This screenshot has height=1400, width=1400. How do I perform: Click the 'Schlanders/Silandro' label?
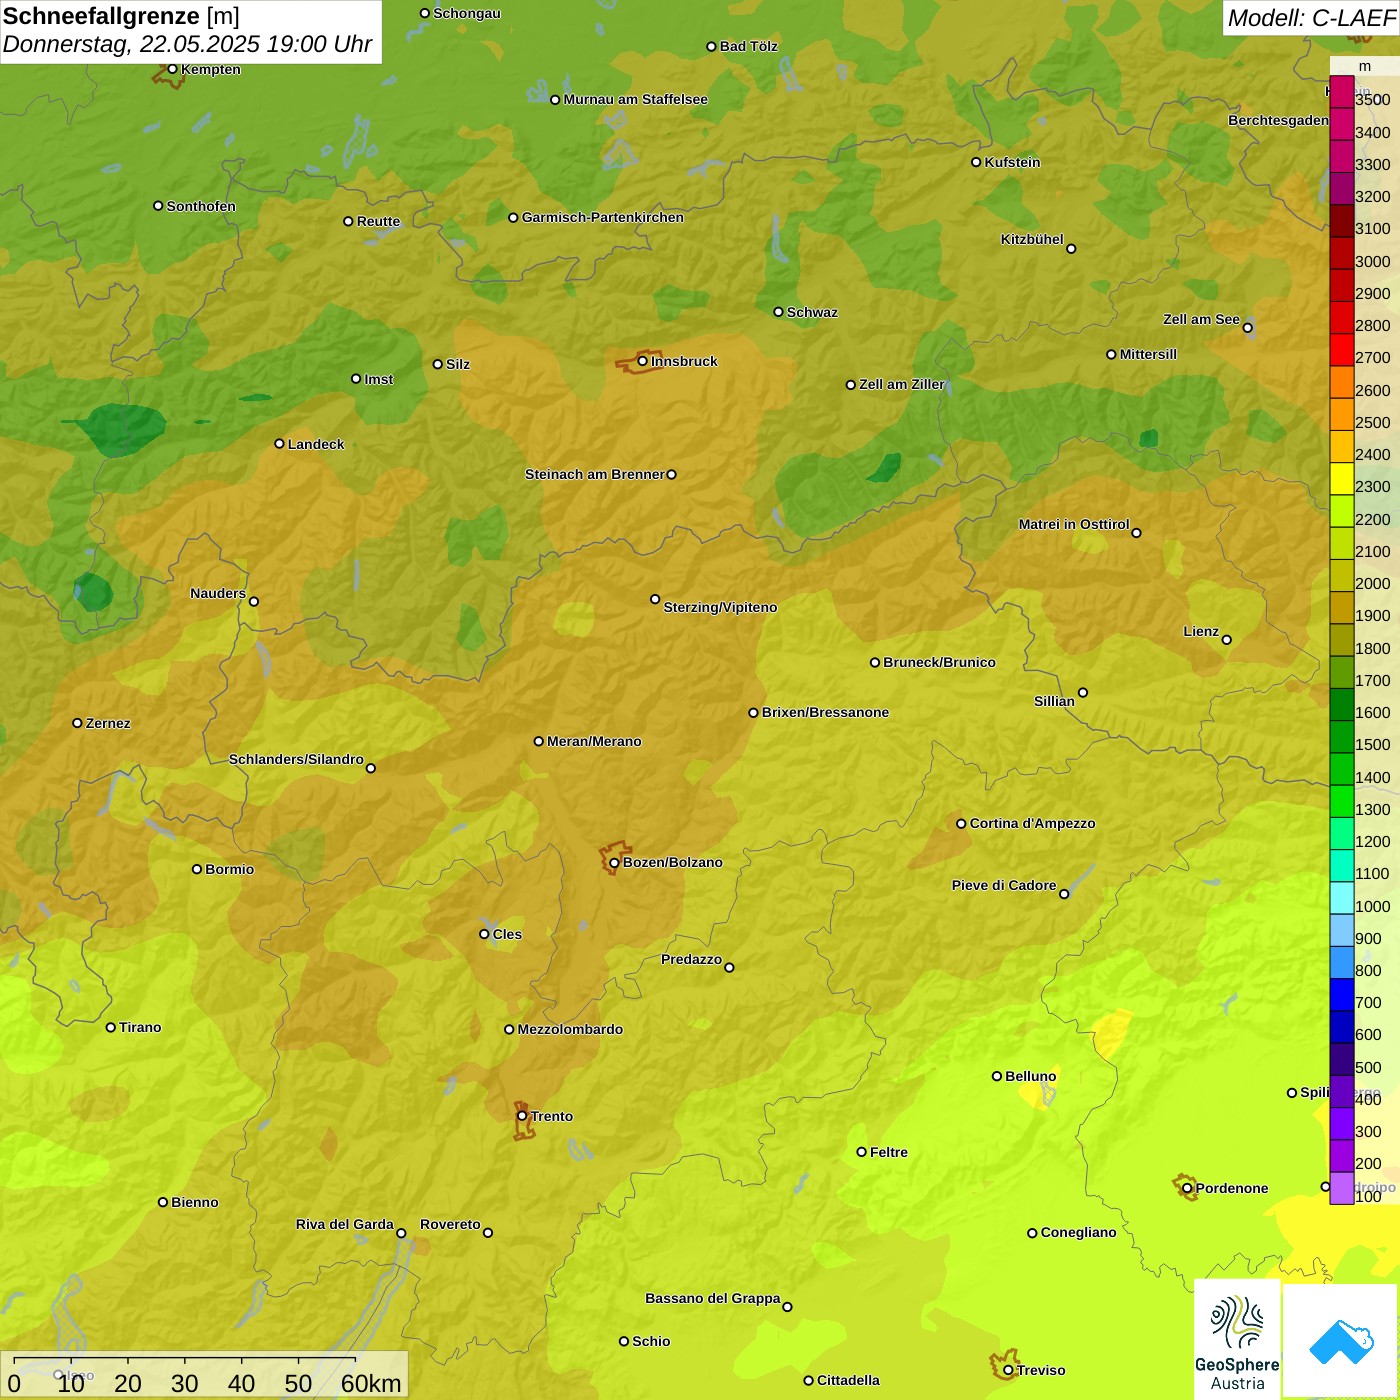coord(296,759)
